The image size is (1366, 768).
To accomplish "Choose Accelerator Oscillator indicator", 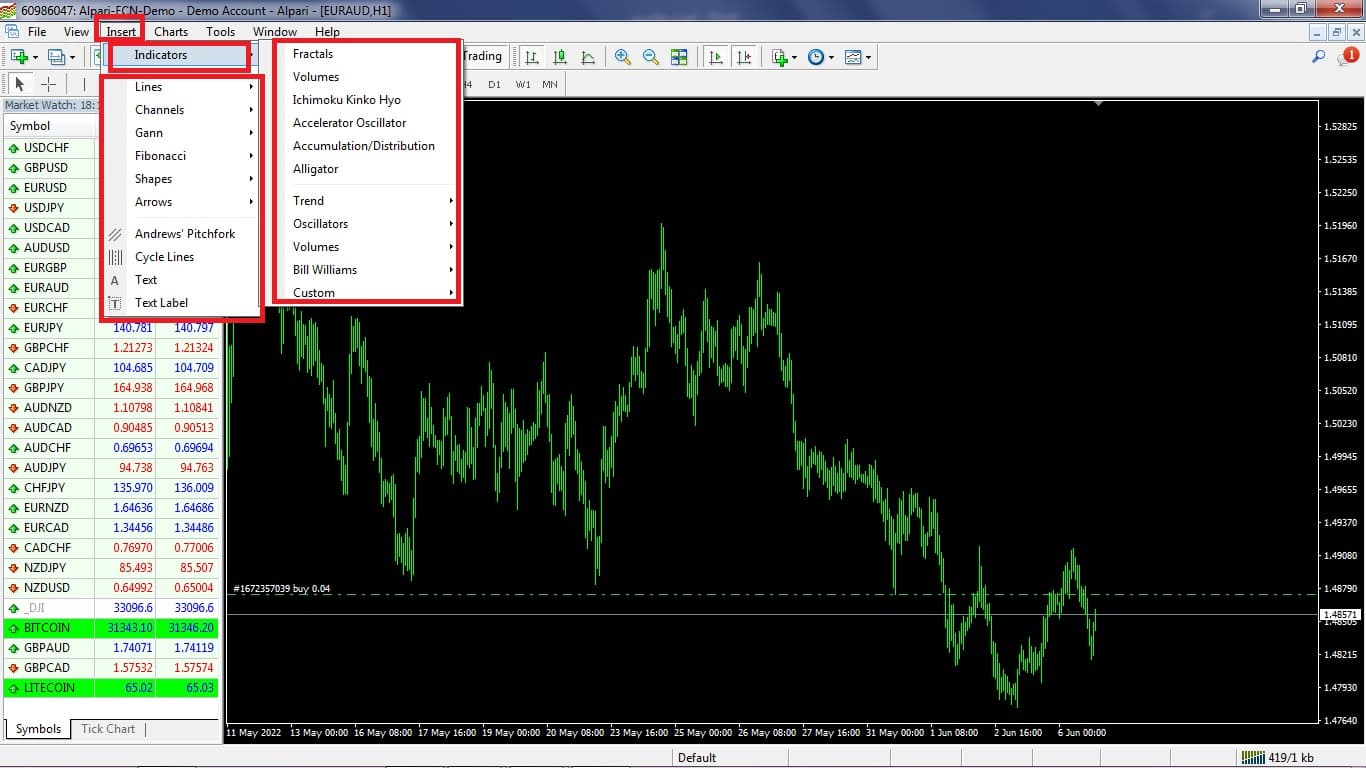I will pos(350,123).
